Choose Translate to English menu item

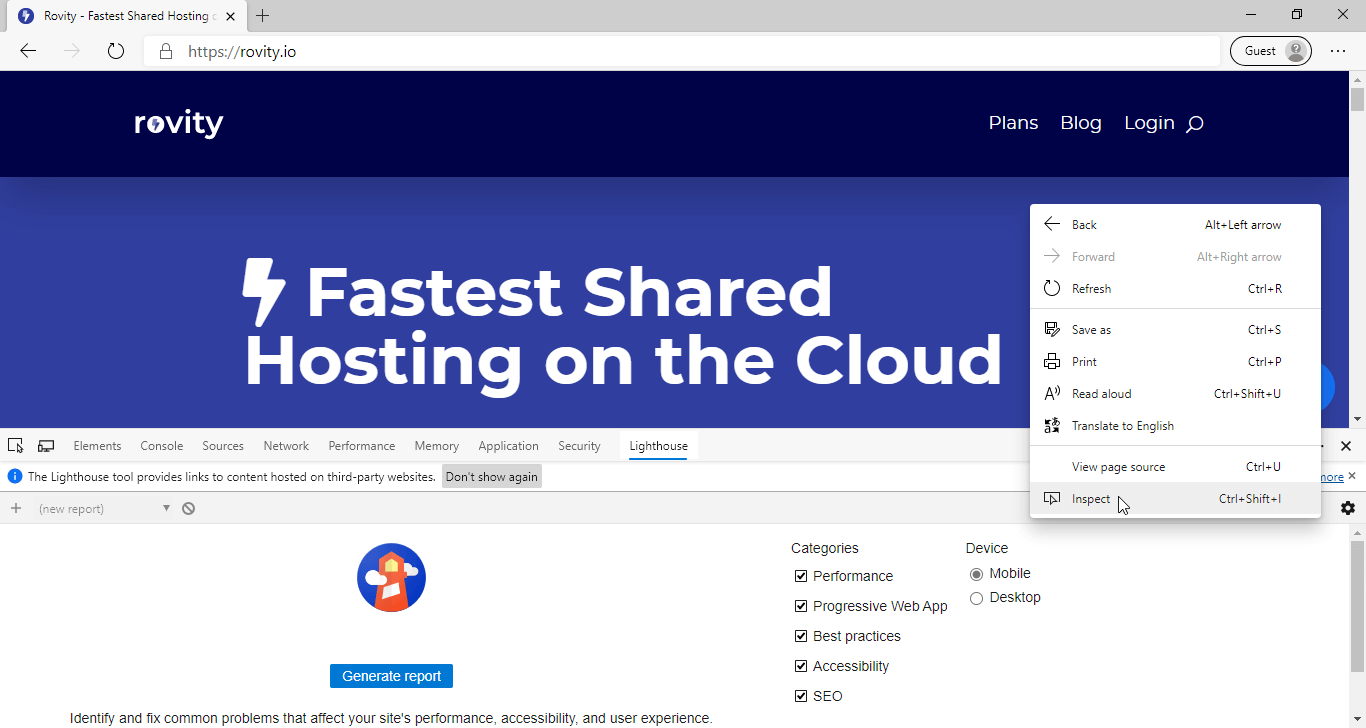[x=1175, y=426]
